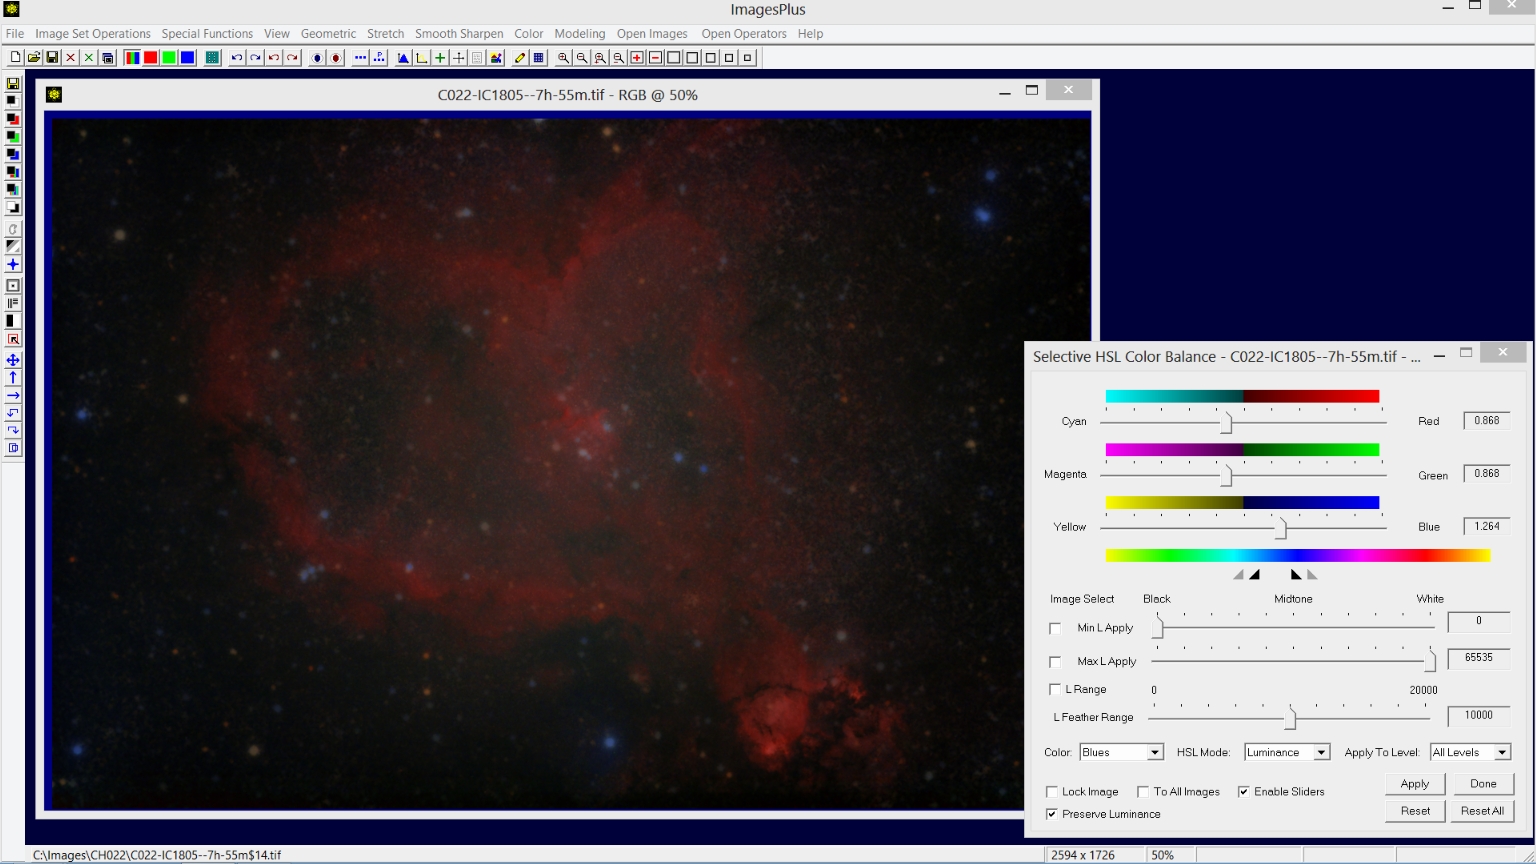The height and width of the screenshot is (864, 1536).
Task: Click the Apply button
Action: [1415, 784]
